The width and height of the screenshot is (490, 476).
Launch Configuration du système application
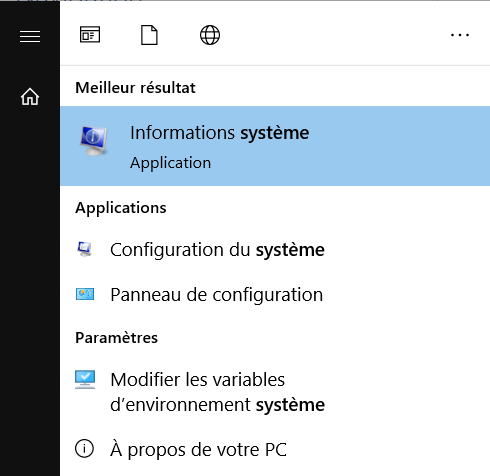tap(275, 250)
